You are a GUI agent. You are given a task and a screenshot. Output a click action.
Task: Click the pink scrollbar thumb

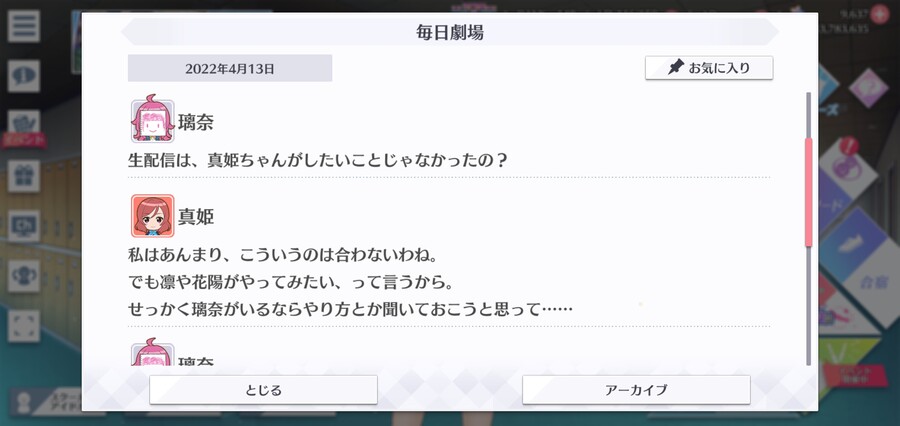[x=809, y=192]
